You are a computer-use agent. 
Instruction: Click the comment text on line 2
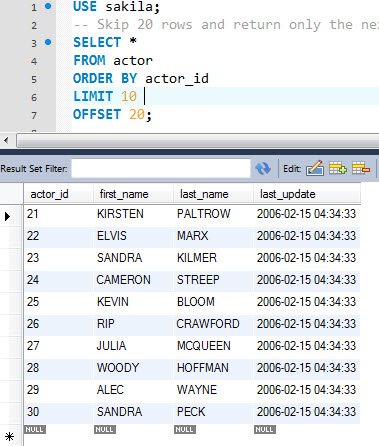226,24
